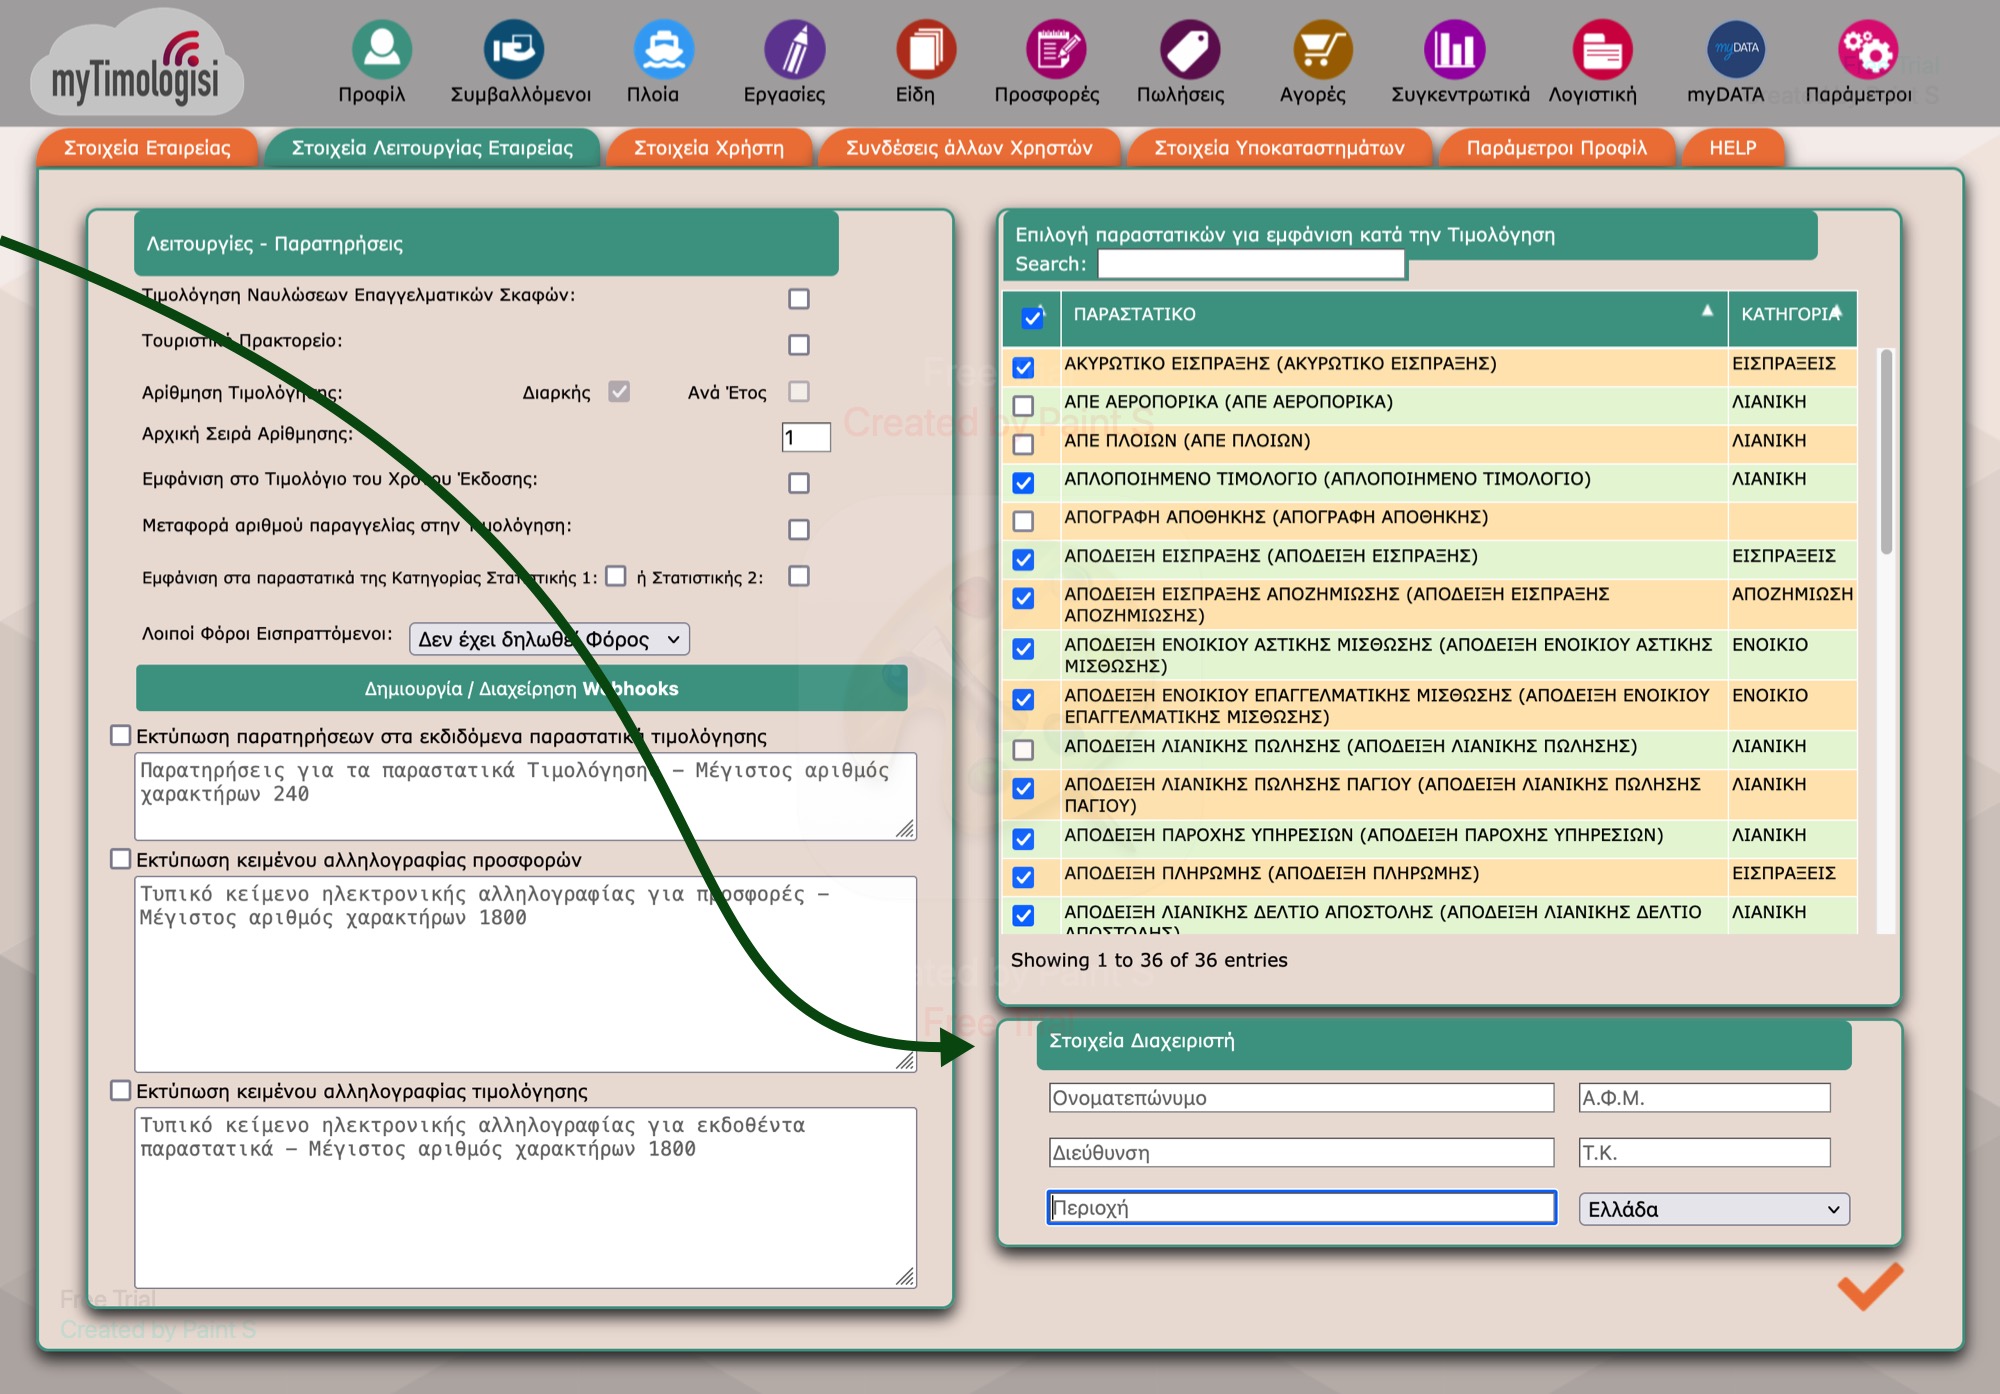This screenshot has height=1394, width=2000.
Task: Check ΑΠΕ ΑΕΡΟΠΟΡΙΚΑ row checkbox
Action: point(1023,406)
